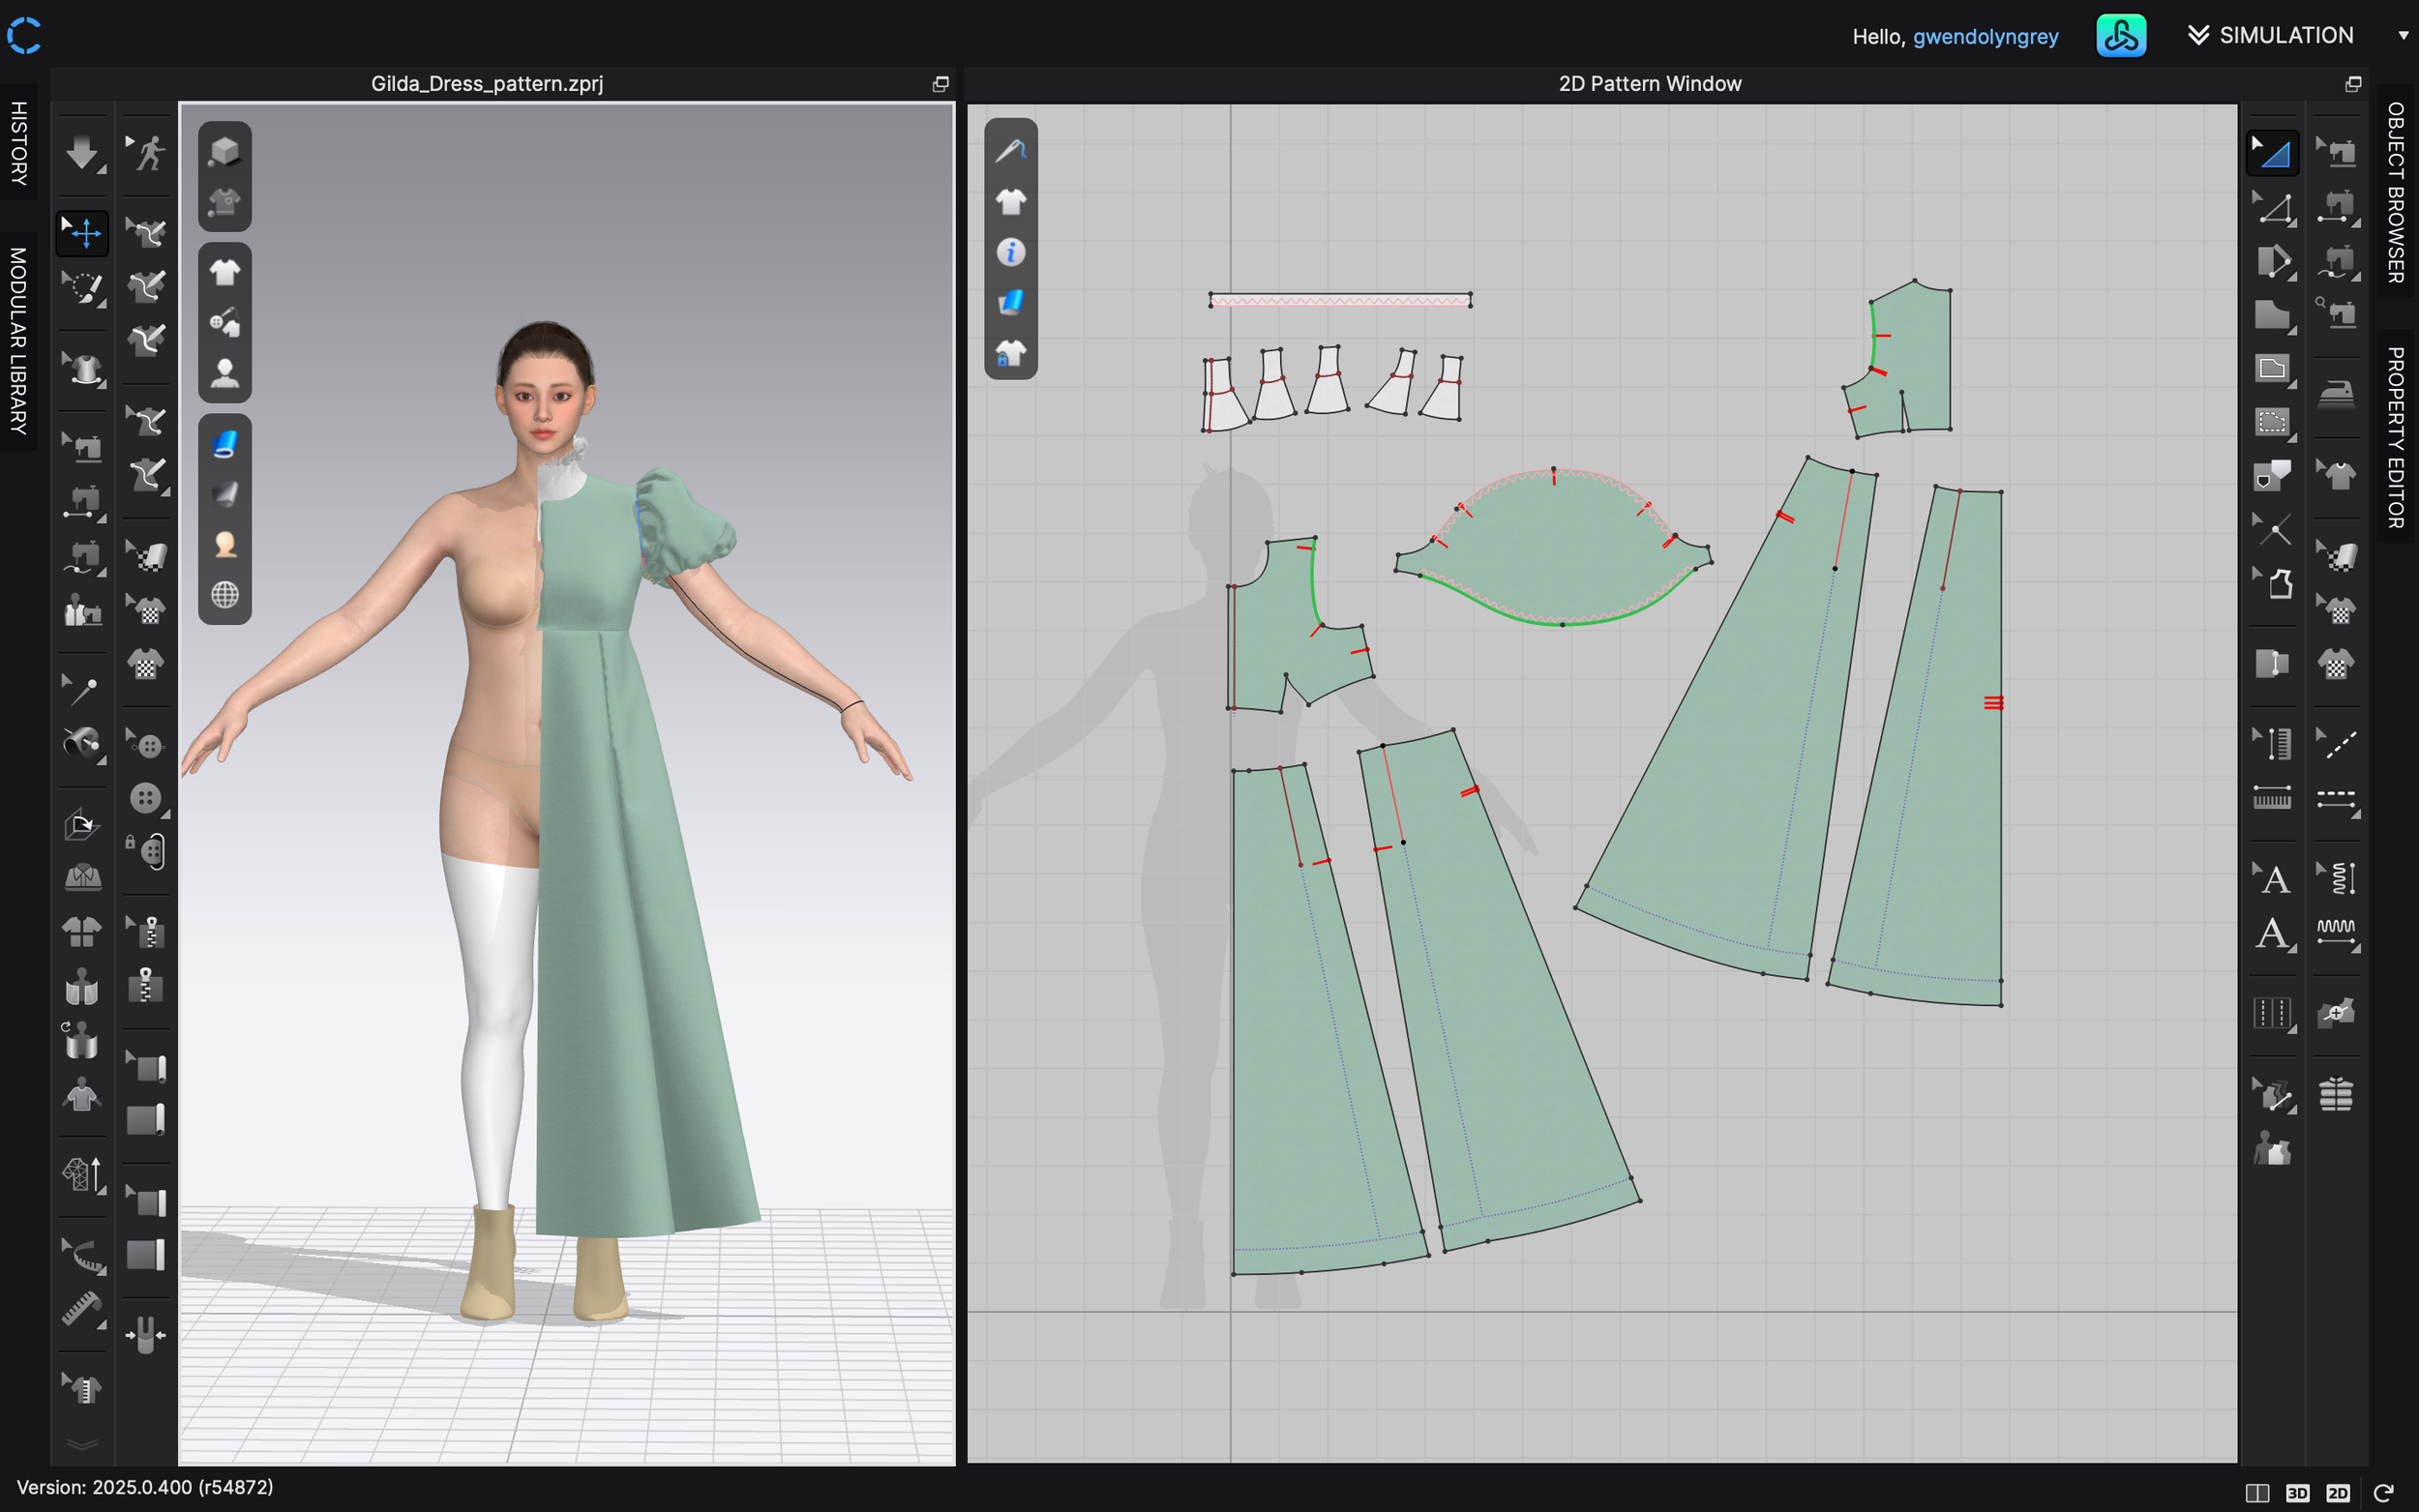Toggle the 2D pattern info icon
Viewport: 2419px width, 1512px height.
tap(1010, 252)
